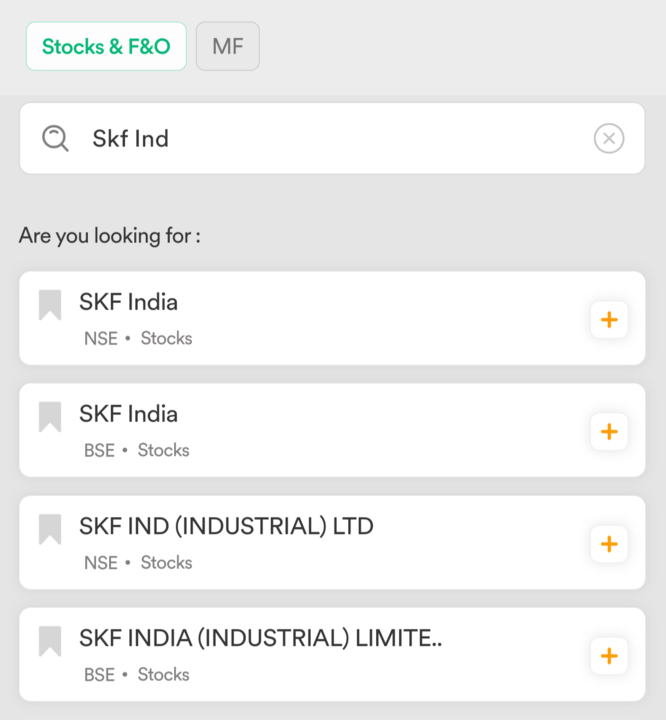Switch to Stocks & F&O tab

(x=106, y=47)
